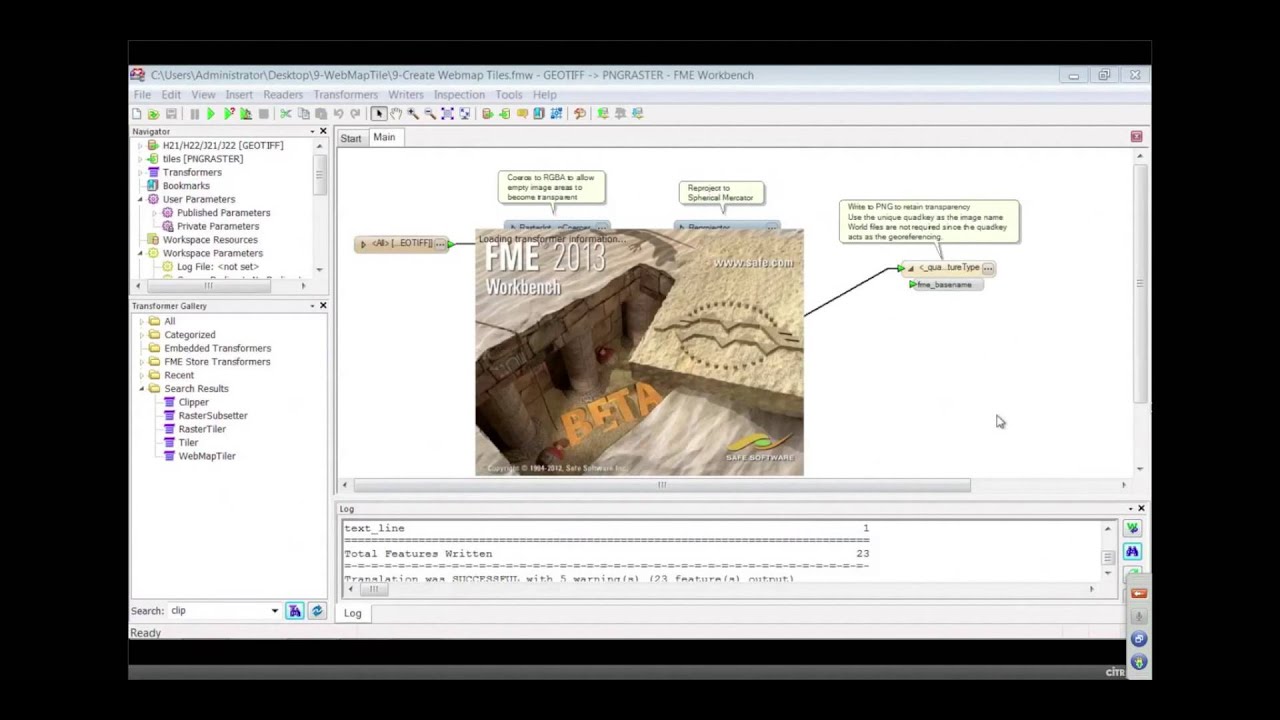Expand the Categorized folder in Transformer Gallery
Image resolution: width=1280 pixels, height=720 pixels.
coord(142,335)
